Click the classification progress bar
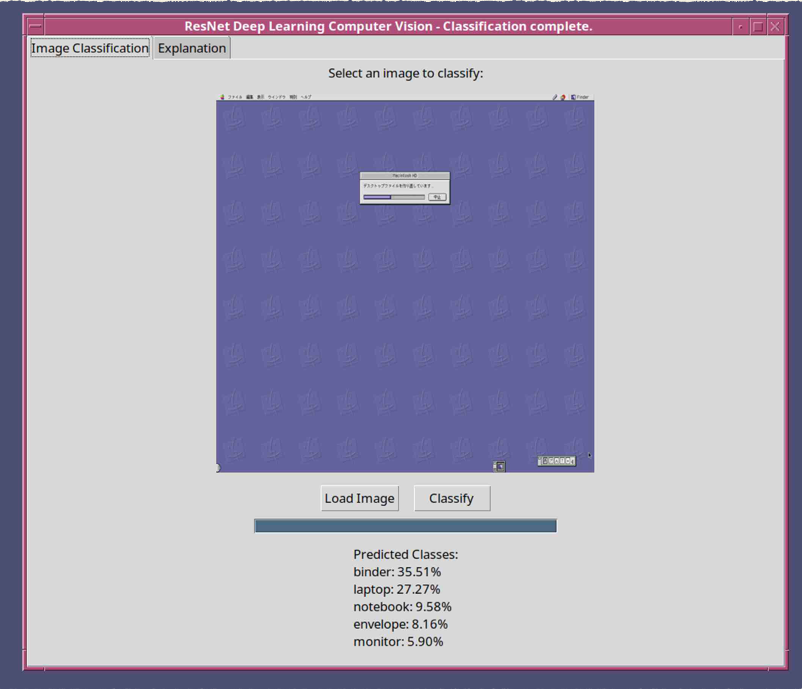The height and width of the screenshot is (689, 802). (405, 526)
